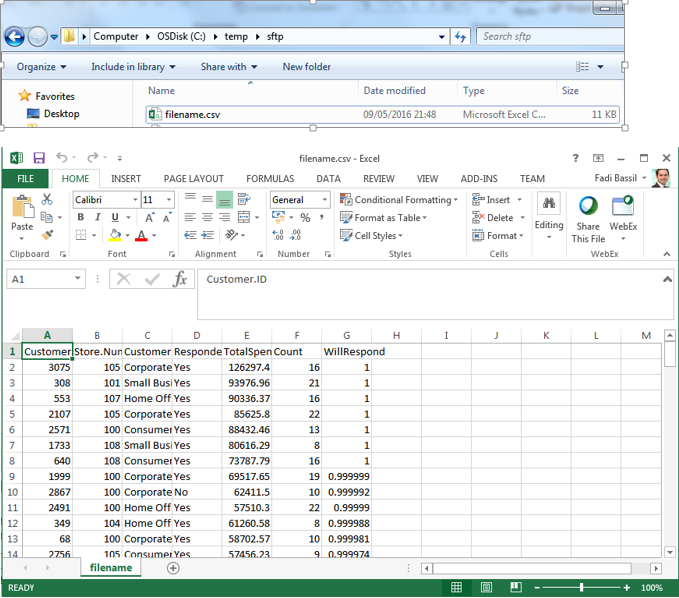Switch to Page Layout view icon

click(x=486, y=587)
